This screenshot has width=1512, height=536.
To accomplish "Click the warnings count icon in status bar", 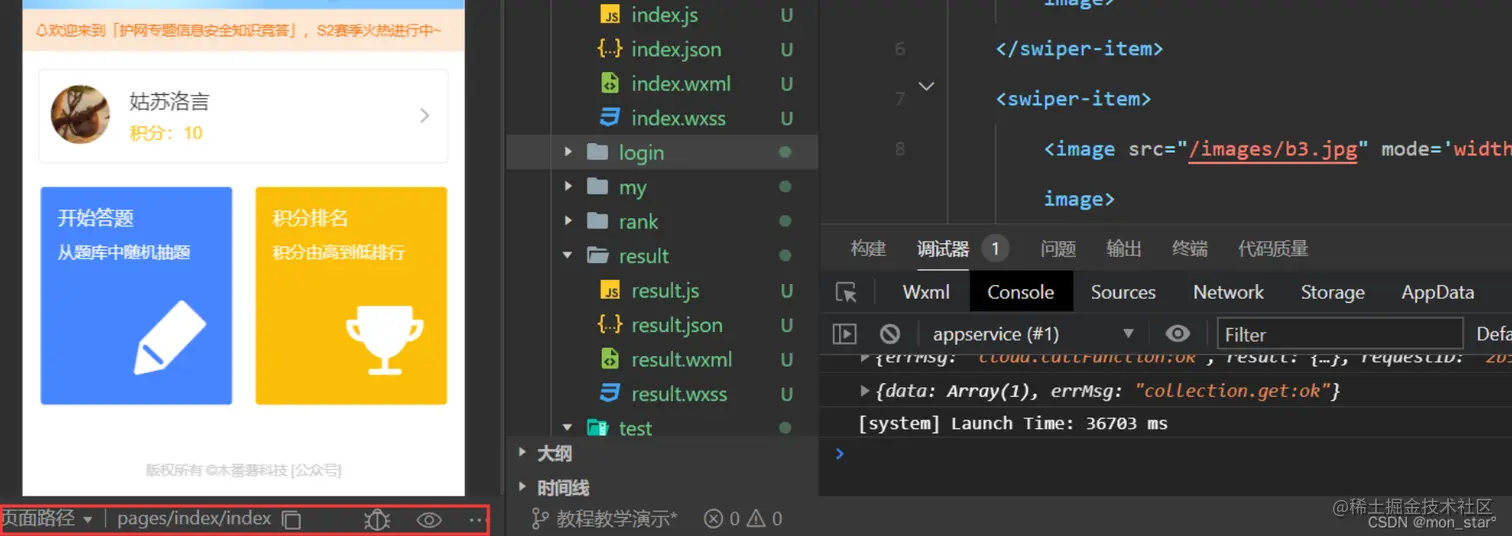I will tap(756, 519).
